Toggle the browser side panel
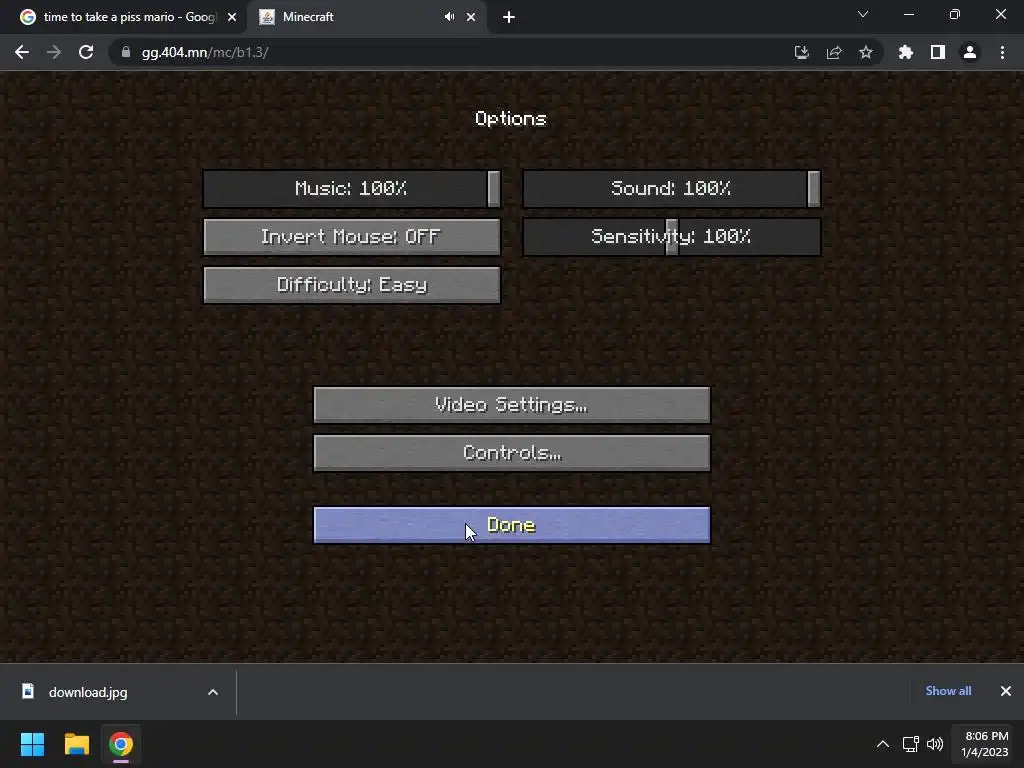 pyautogui.click(x=938, y=52)
